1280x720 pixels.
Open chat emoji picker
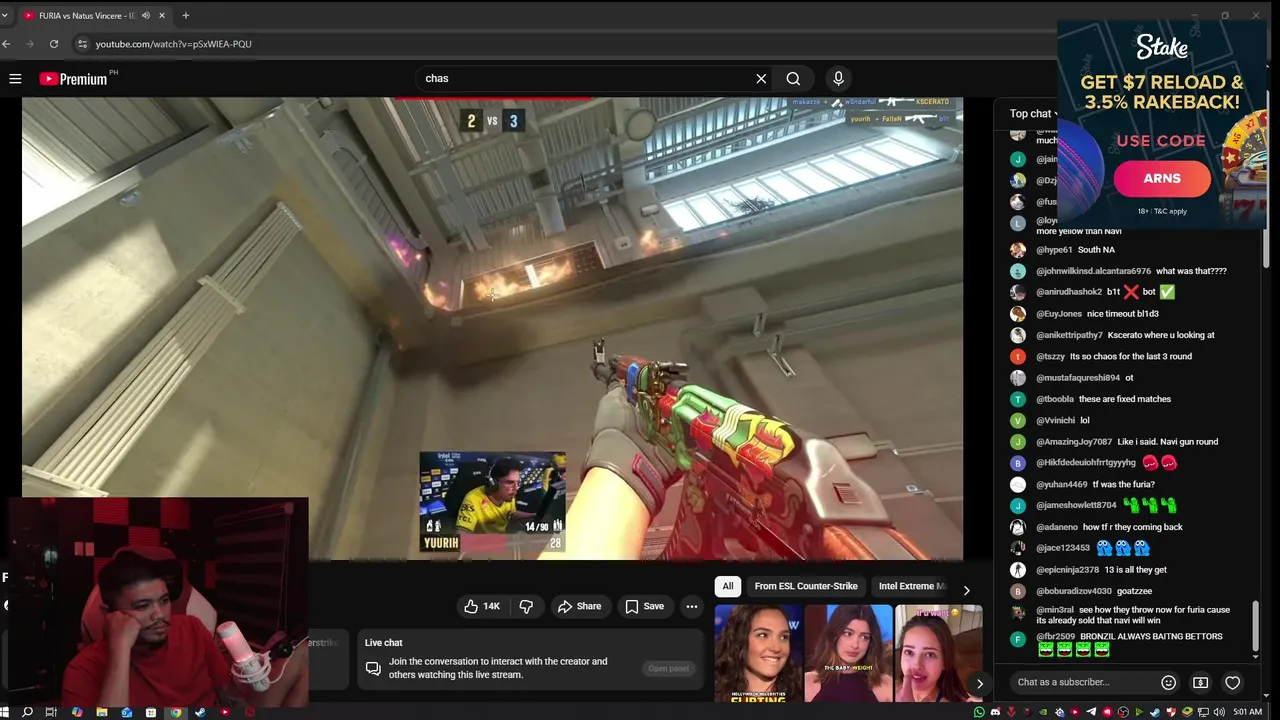click(x=1168, y=682)
